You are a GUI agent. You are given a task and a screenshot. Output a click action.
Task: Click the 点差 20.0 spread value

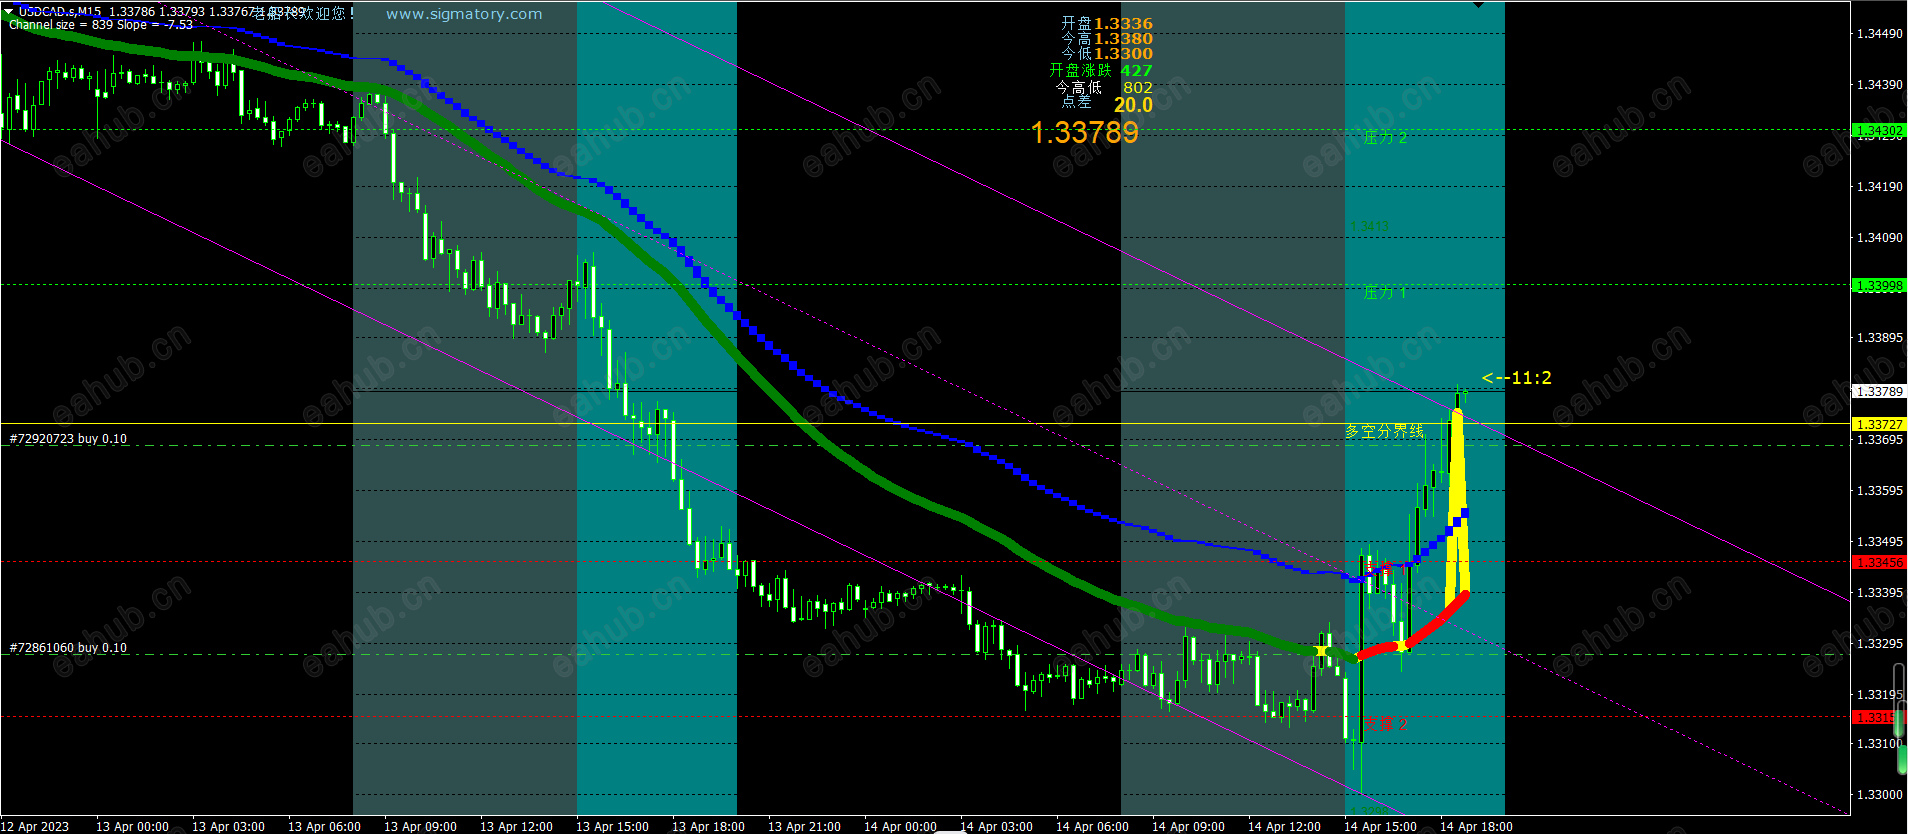coord(1133,104)
